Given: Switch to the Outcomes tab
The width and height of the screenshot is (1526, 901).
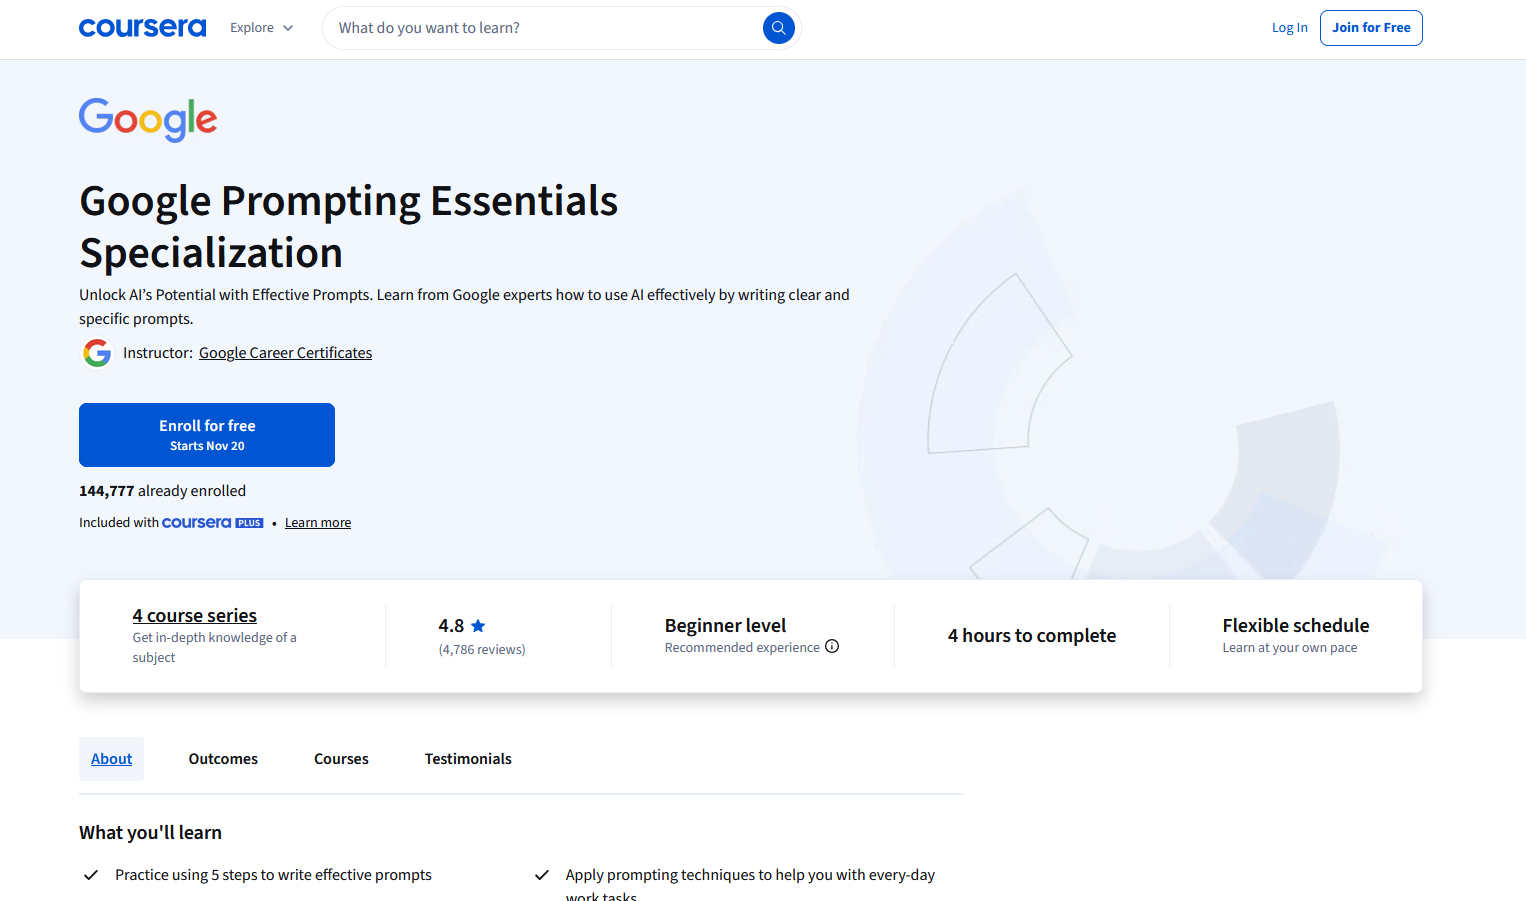Looking at the screenshot, I should pyautogui.click(x=223, y=759).
